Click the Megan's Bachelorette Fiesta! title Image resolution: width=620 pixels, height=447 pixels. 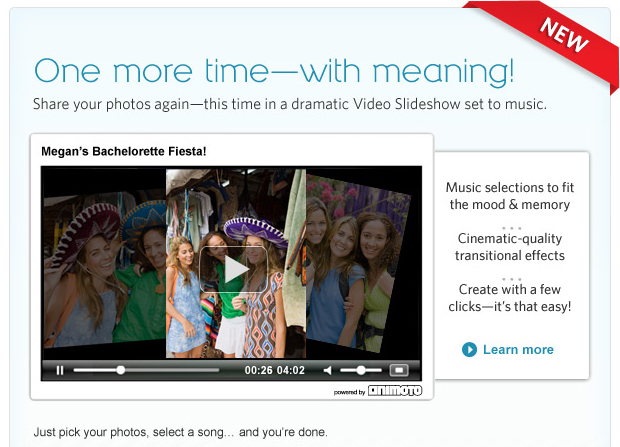point(124,152)
